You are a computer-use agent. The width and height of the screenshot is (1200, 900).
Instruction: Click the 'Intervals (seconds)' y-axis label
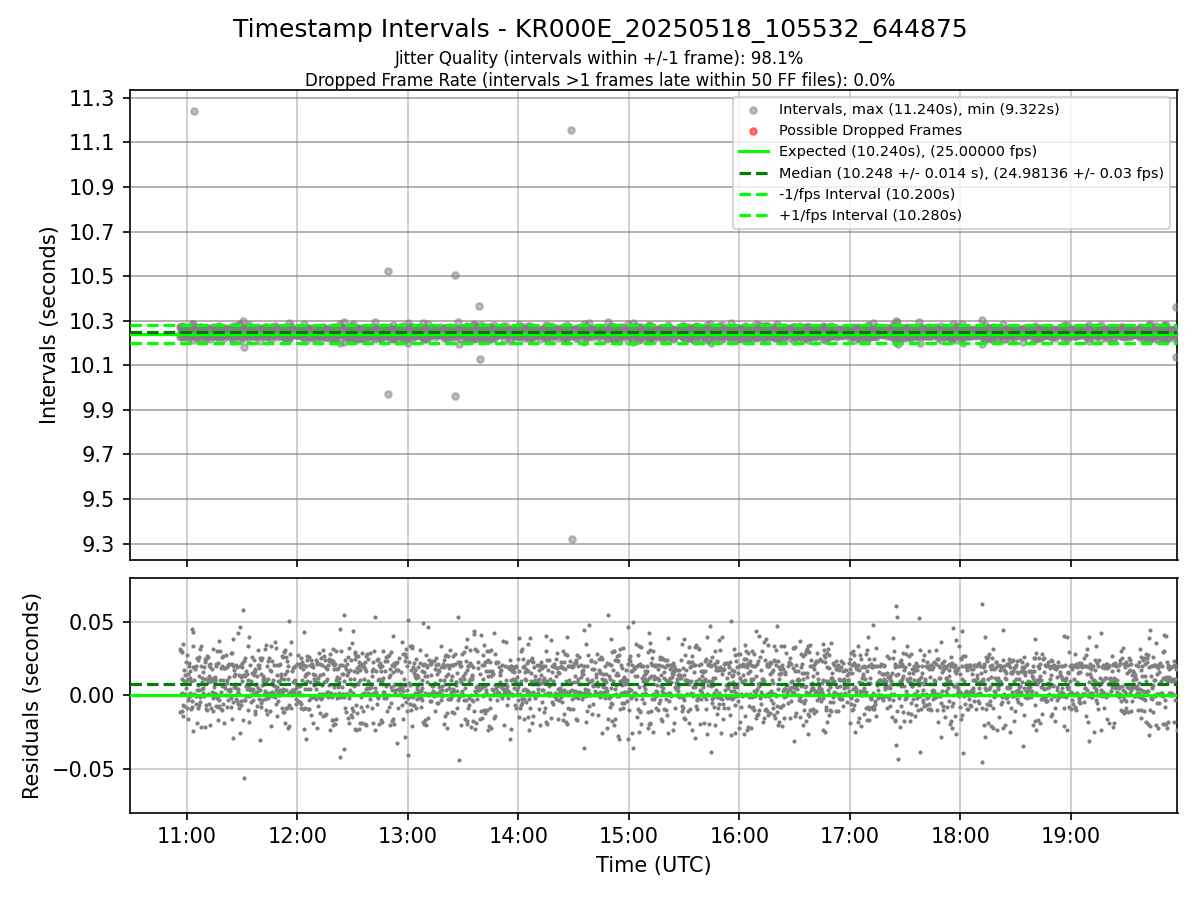click(49, 325)
